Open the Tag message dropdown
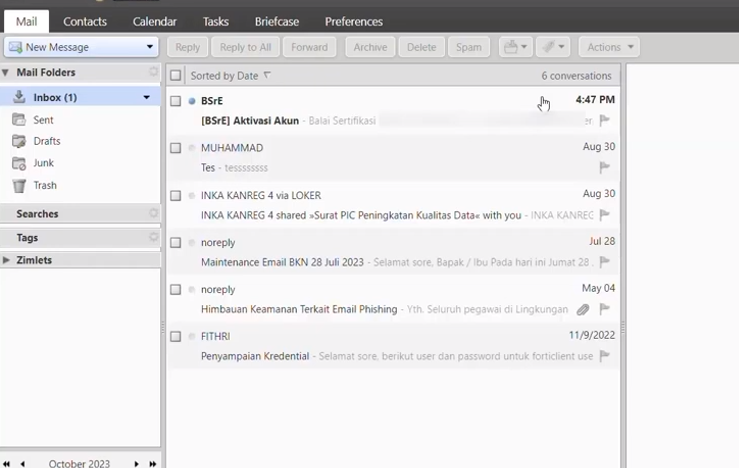The image size is (739, 468). click(553, 47)
